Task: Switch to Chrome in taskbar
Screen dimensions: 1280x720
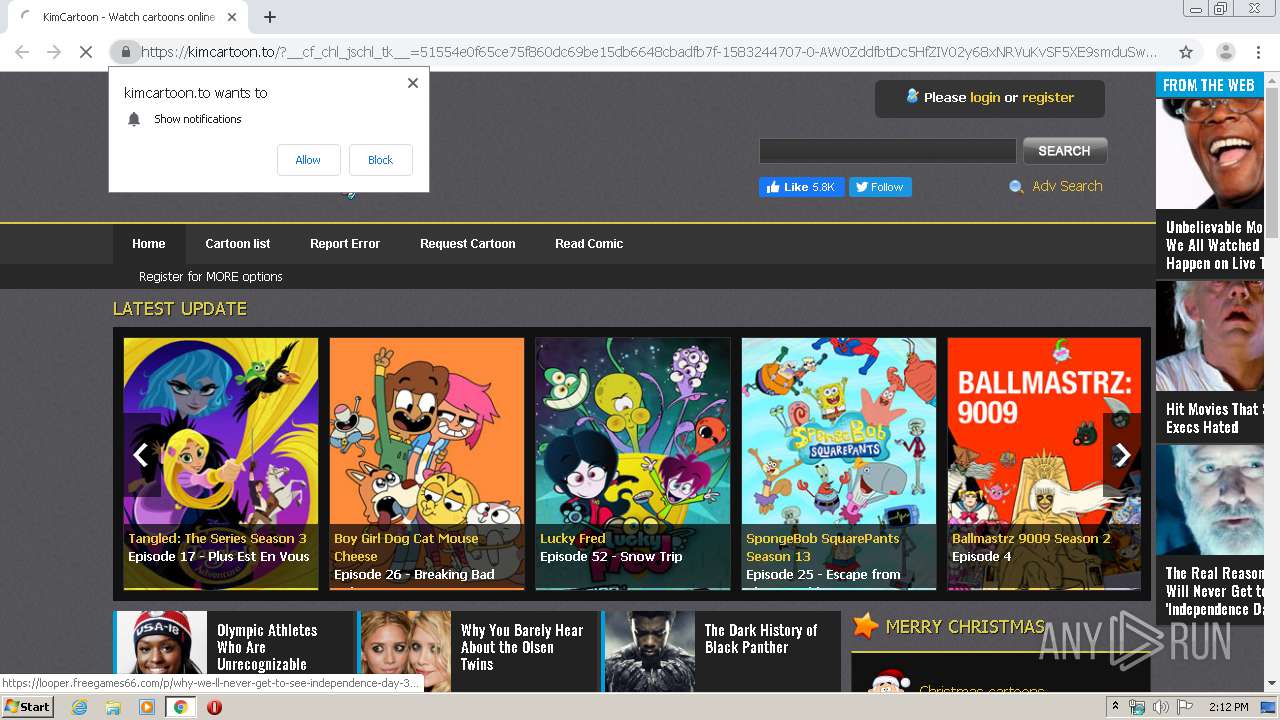Action: [180, 707]
